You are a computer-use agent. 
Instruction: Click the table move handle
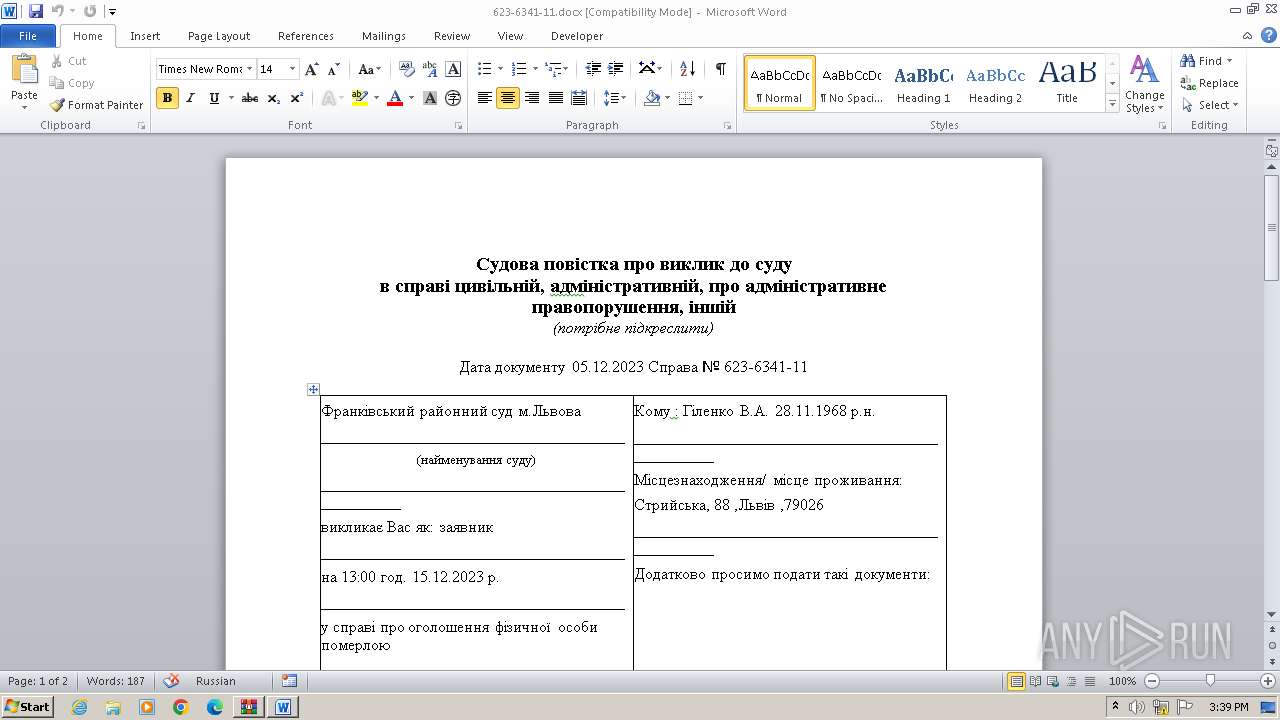click(x=313, y=389)
